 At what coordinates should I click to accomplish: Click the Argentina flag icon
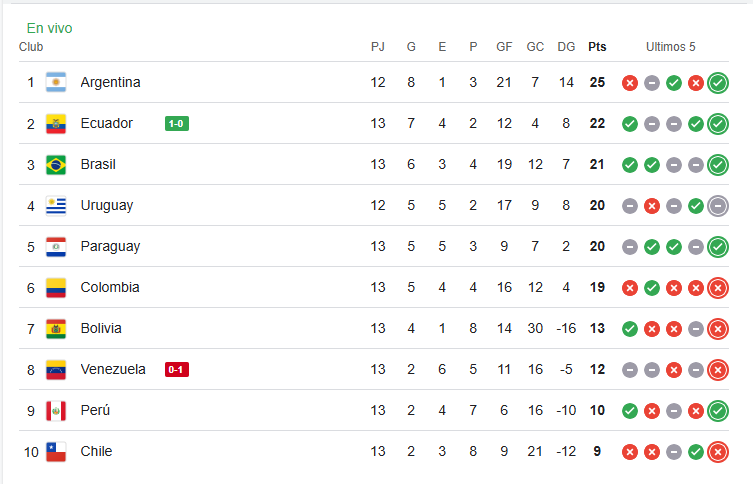[x=56, y=82]
